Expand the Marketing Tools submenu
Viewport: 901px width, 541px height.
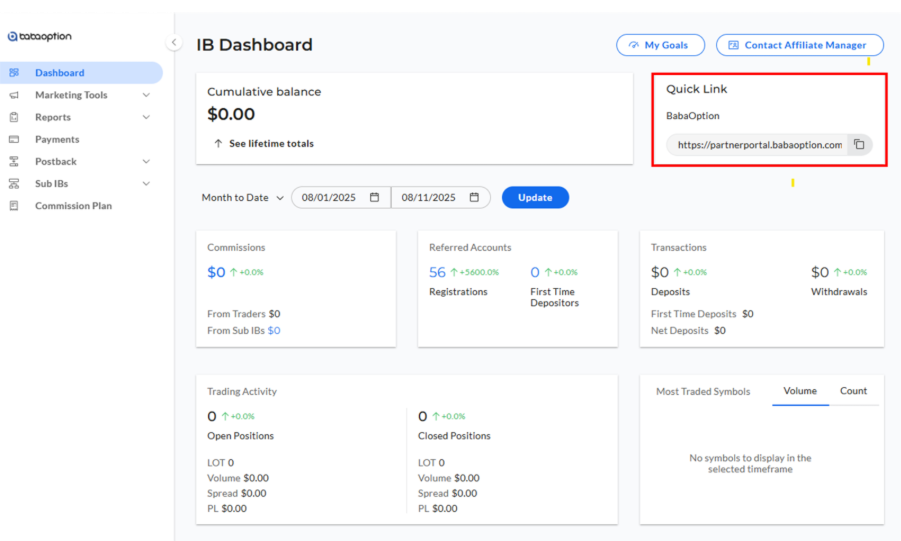pos(146,95)
